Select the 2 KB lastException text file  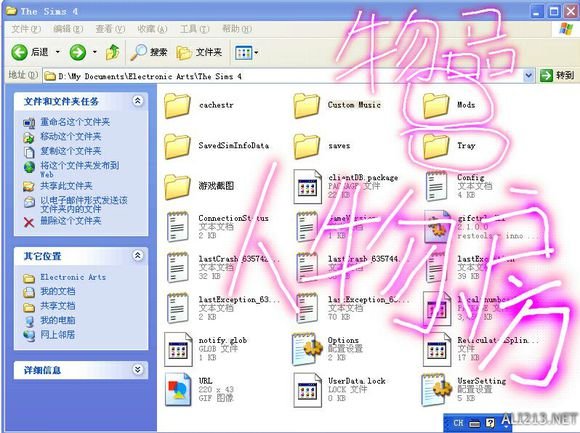coord(222,308)
